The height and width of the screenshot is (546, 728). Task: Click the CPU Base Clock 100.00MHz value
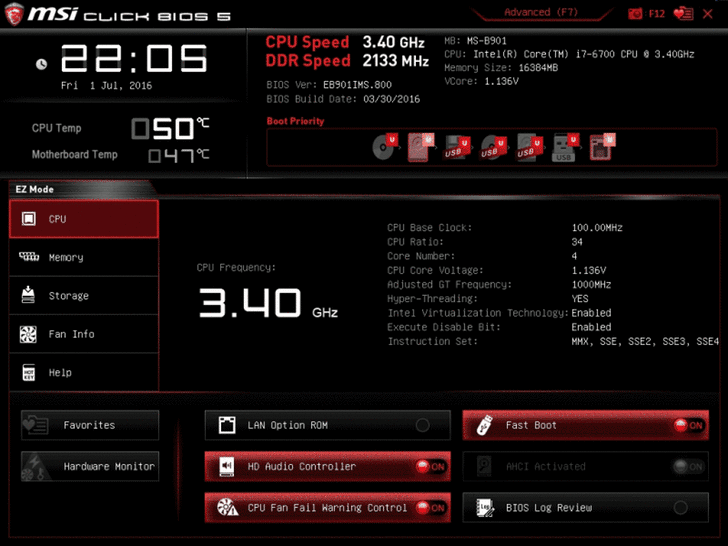point(597,228)
